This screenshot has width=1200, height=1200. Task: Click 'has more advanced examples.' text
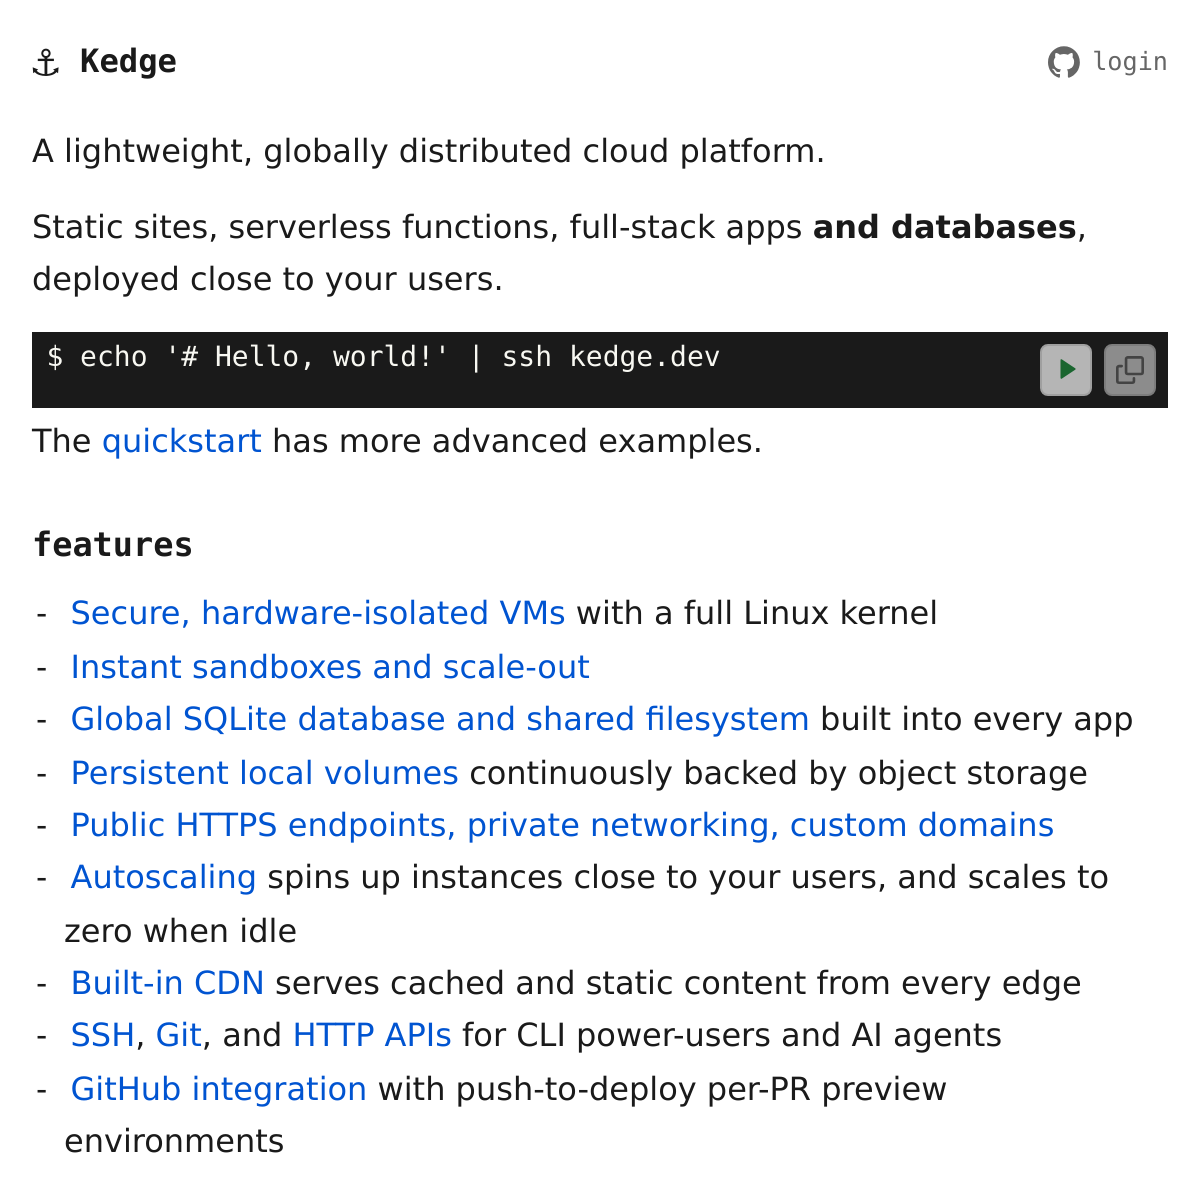[517, 441]
